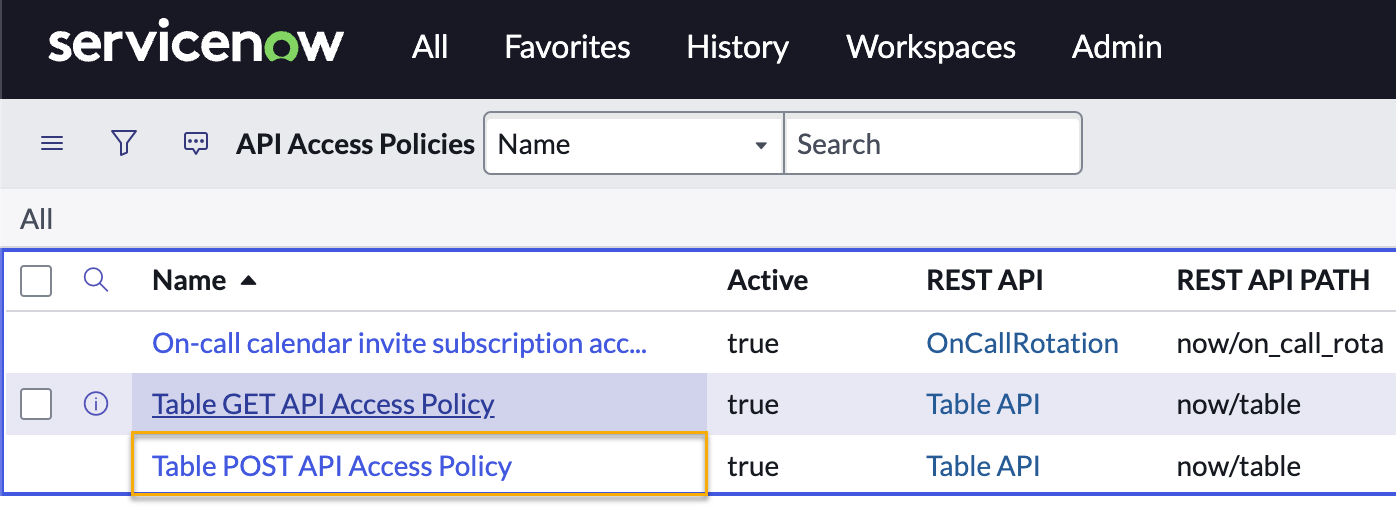
Task: Click the ServiceNow logo
Action: pyautogui.click(x=196, y=47)
